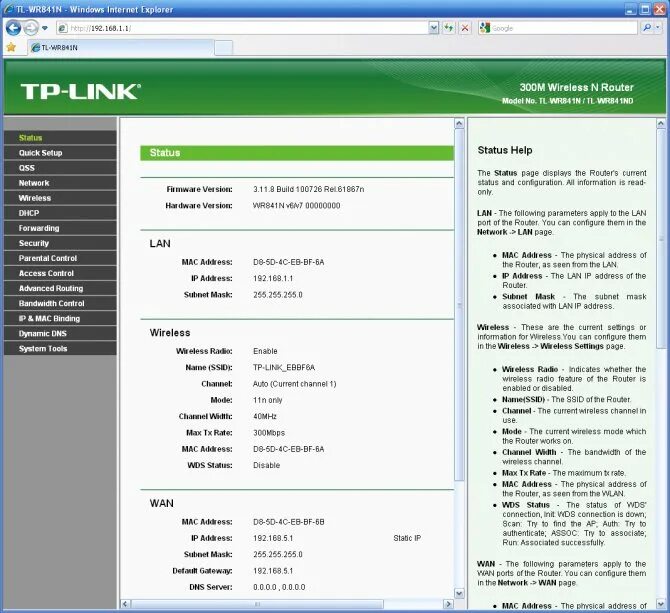Open the Network menu item

pyautogui.click(x=60, y=183)
